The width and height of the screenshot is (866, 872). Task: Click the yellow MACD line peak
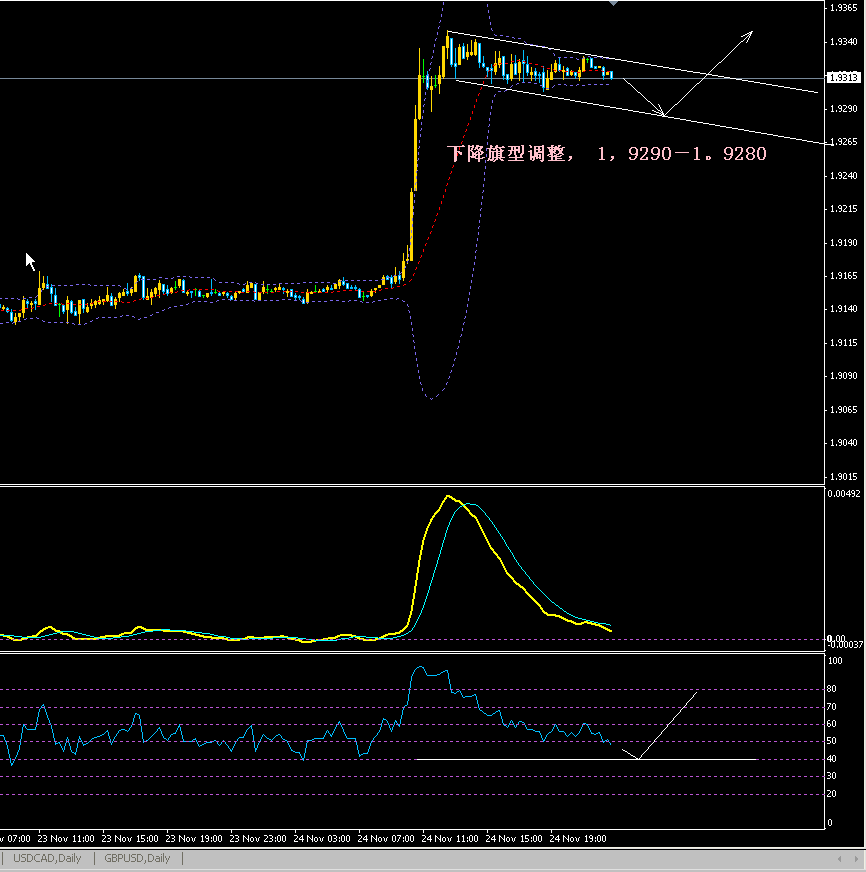447,497
